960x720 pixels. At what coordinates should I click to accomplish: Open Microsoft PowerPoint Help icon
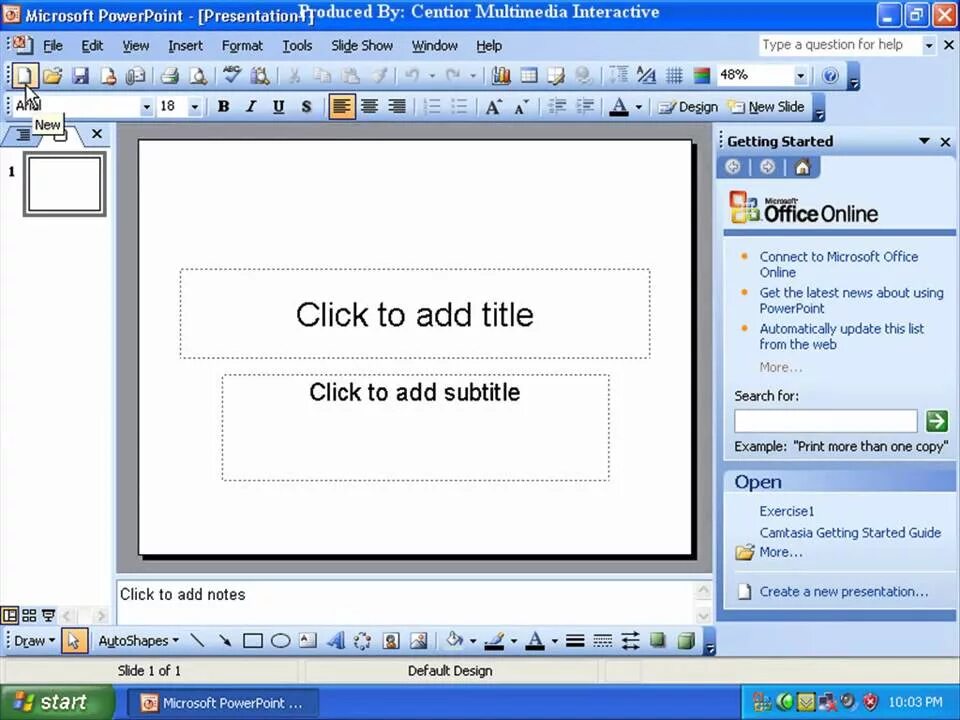[x=830, y=76]
